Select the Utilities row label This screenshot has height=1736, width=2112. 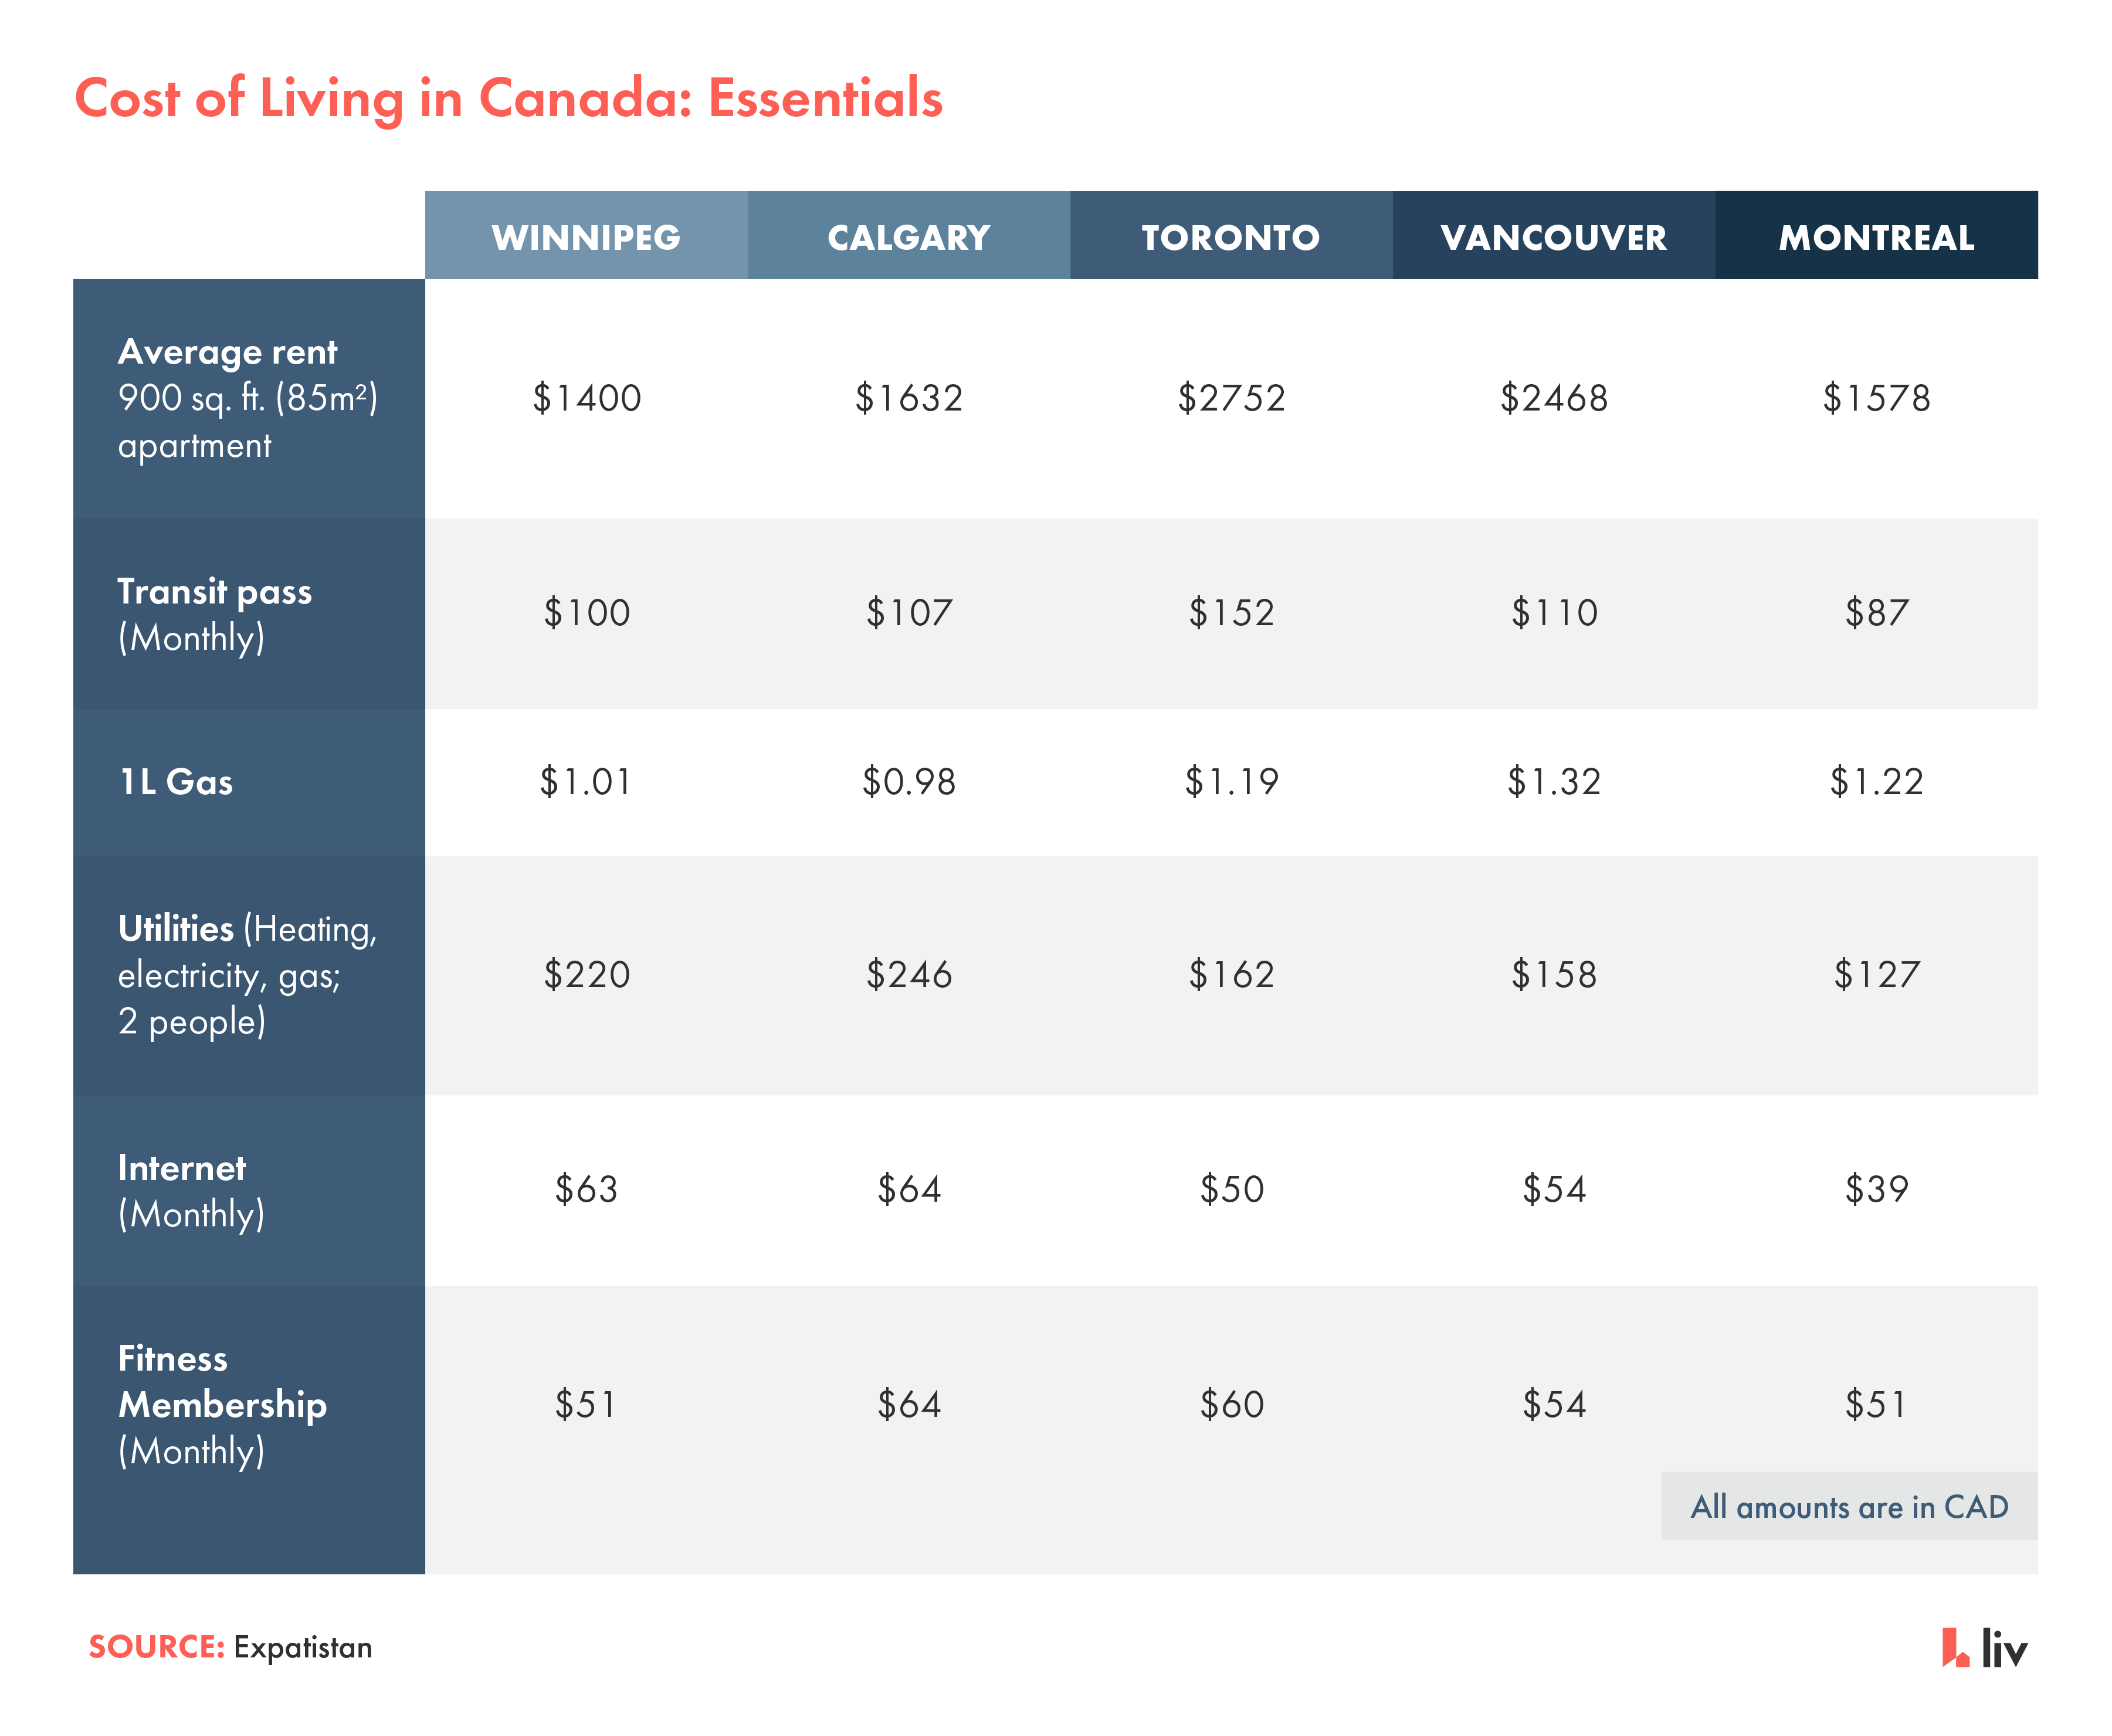coord(249,975)
